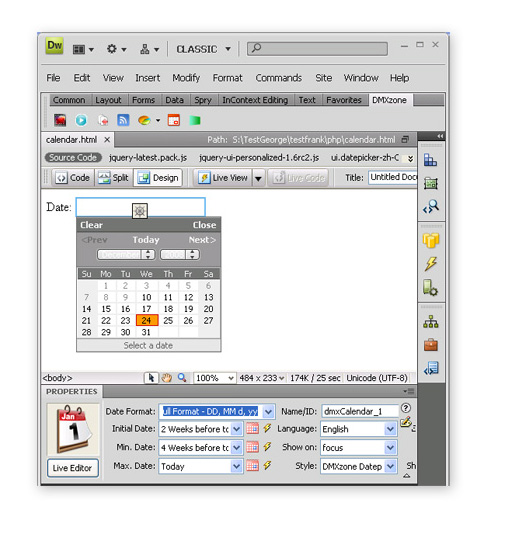Image resolution: width=512 pixels, height=555 pixels.
Task: Click lightning dynamic icon beside Max. Date
Action: pos(267,465)
